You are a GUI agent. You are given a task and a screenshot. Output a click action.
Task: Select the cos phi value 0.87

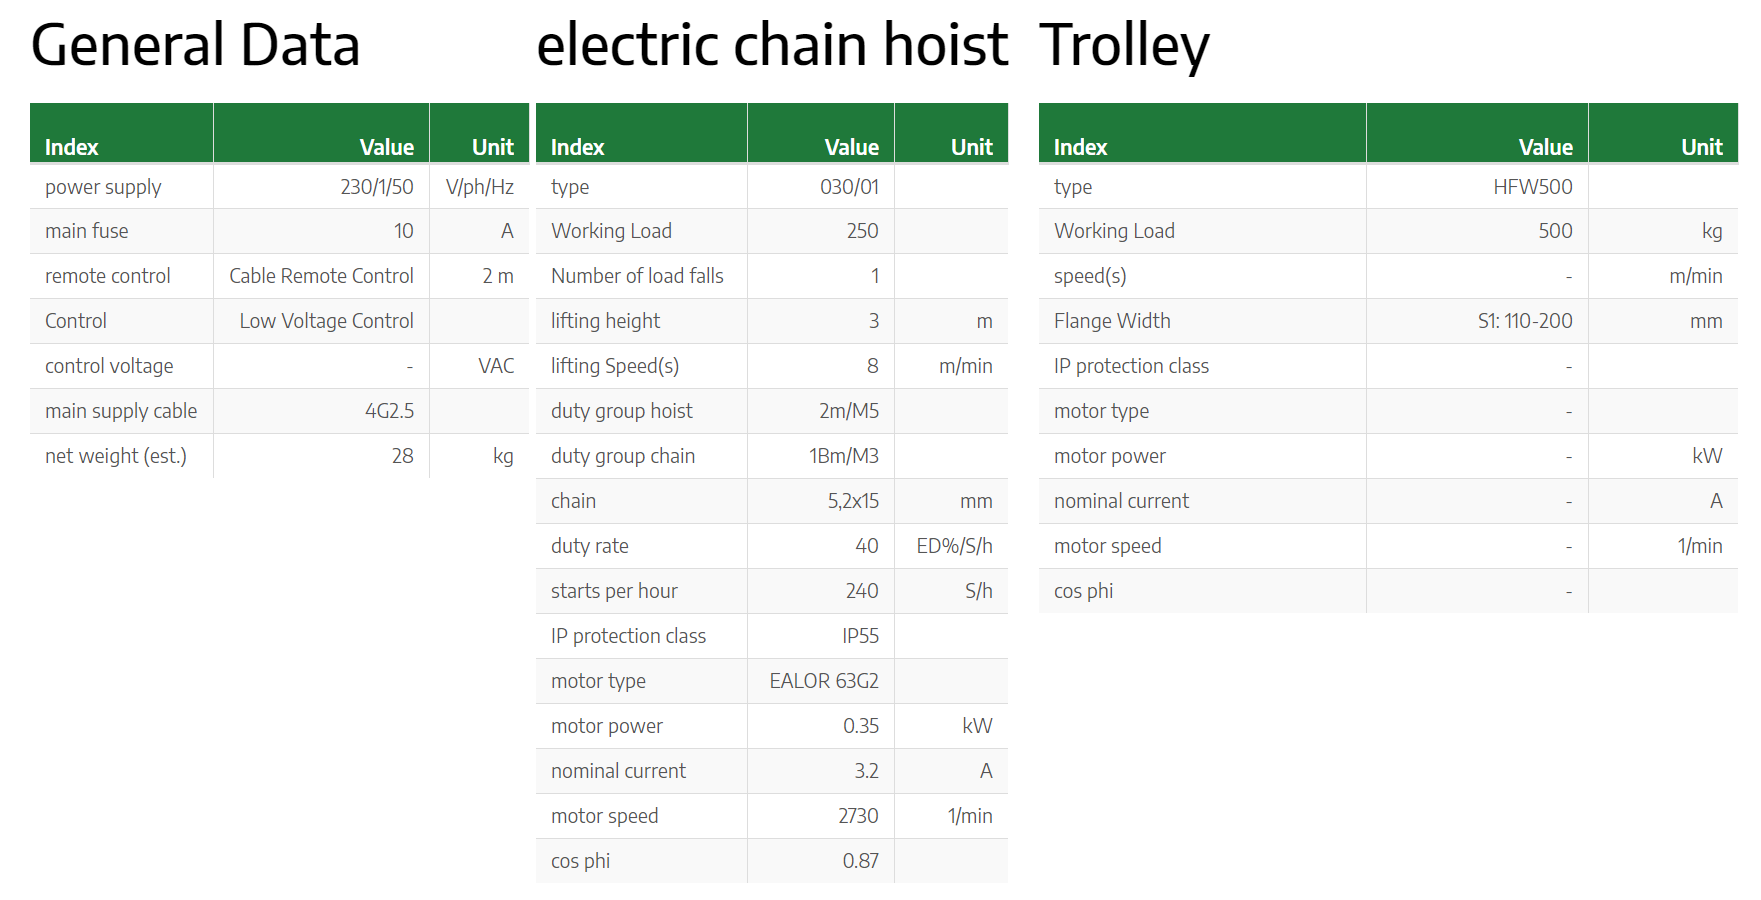point(860,861)
